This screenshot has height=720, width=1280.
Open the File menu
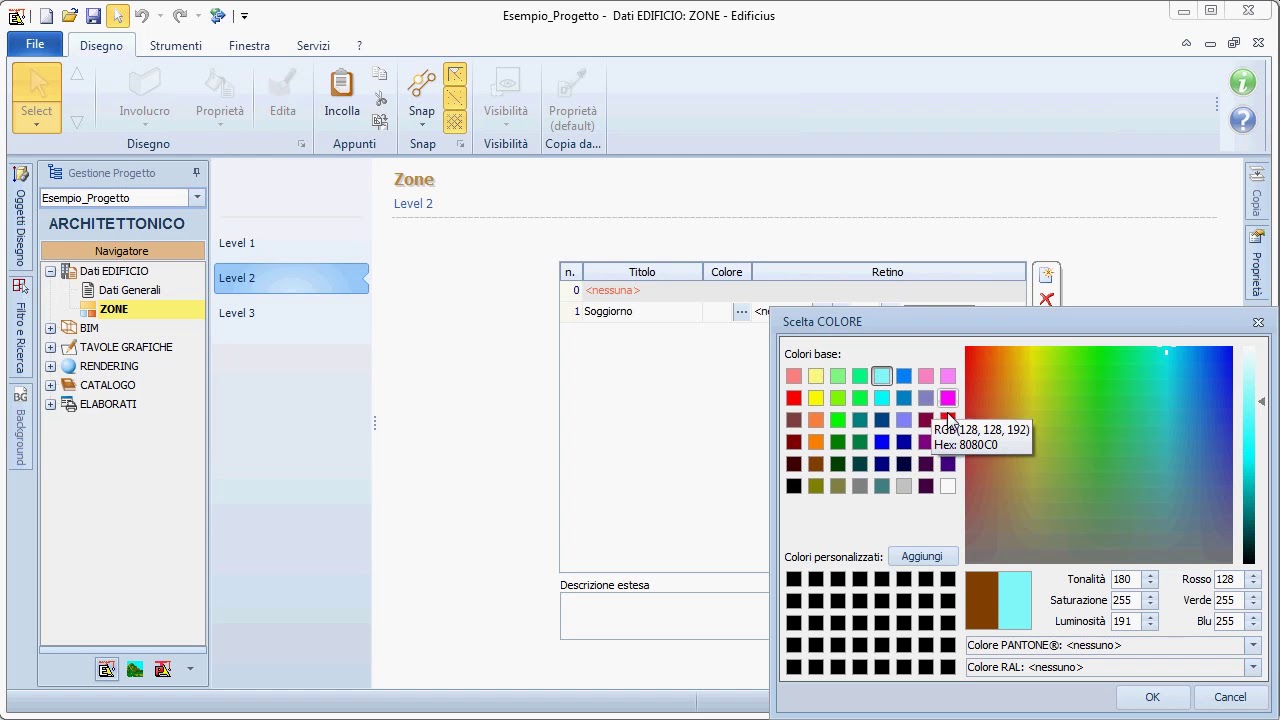pos(35,44)
